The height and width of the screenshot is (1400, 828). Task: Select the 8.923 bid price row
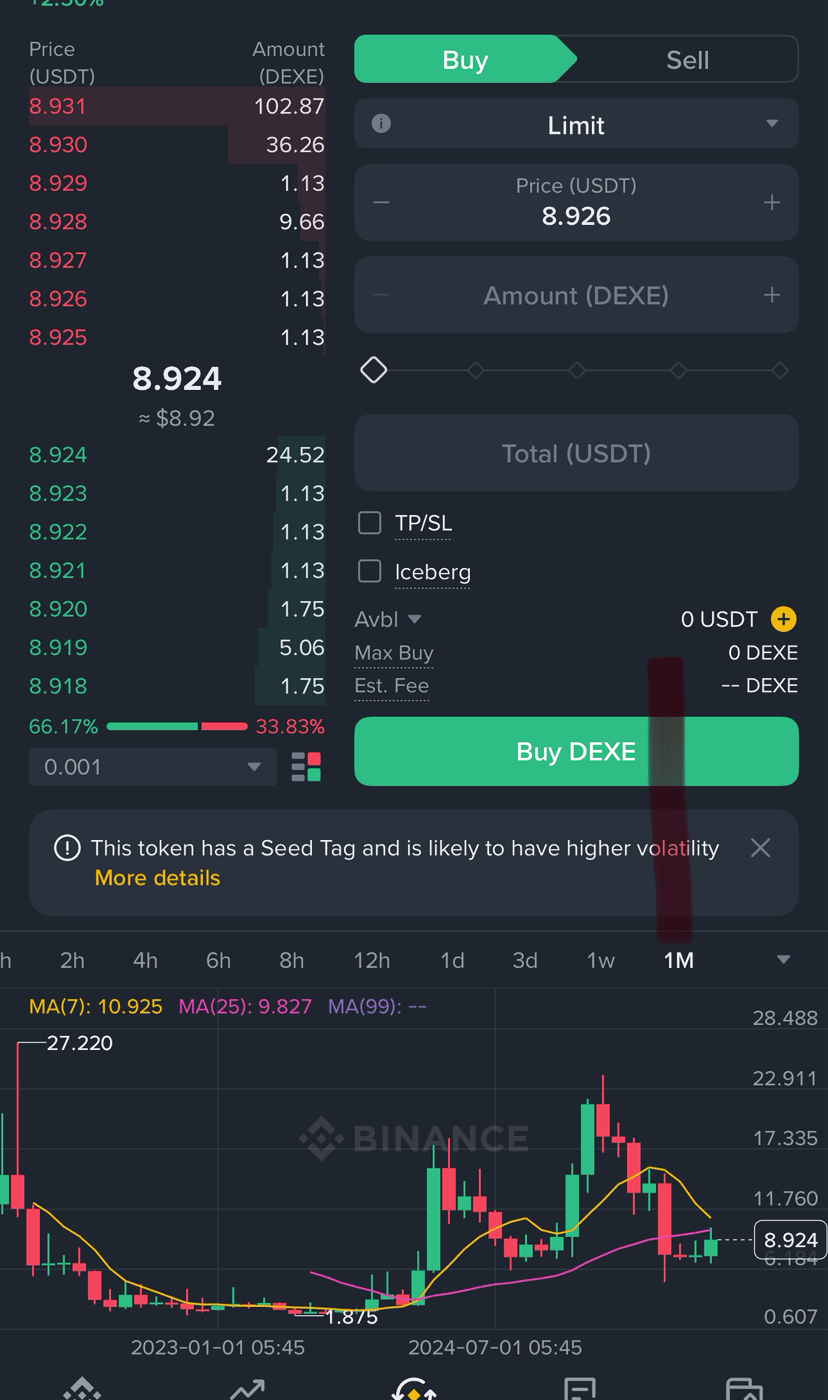pos(177,493)
